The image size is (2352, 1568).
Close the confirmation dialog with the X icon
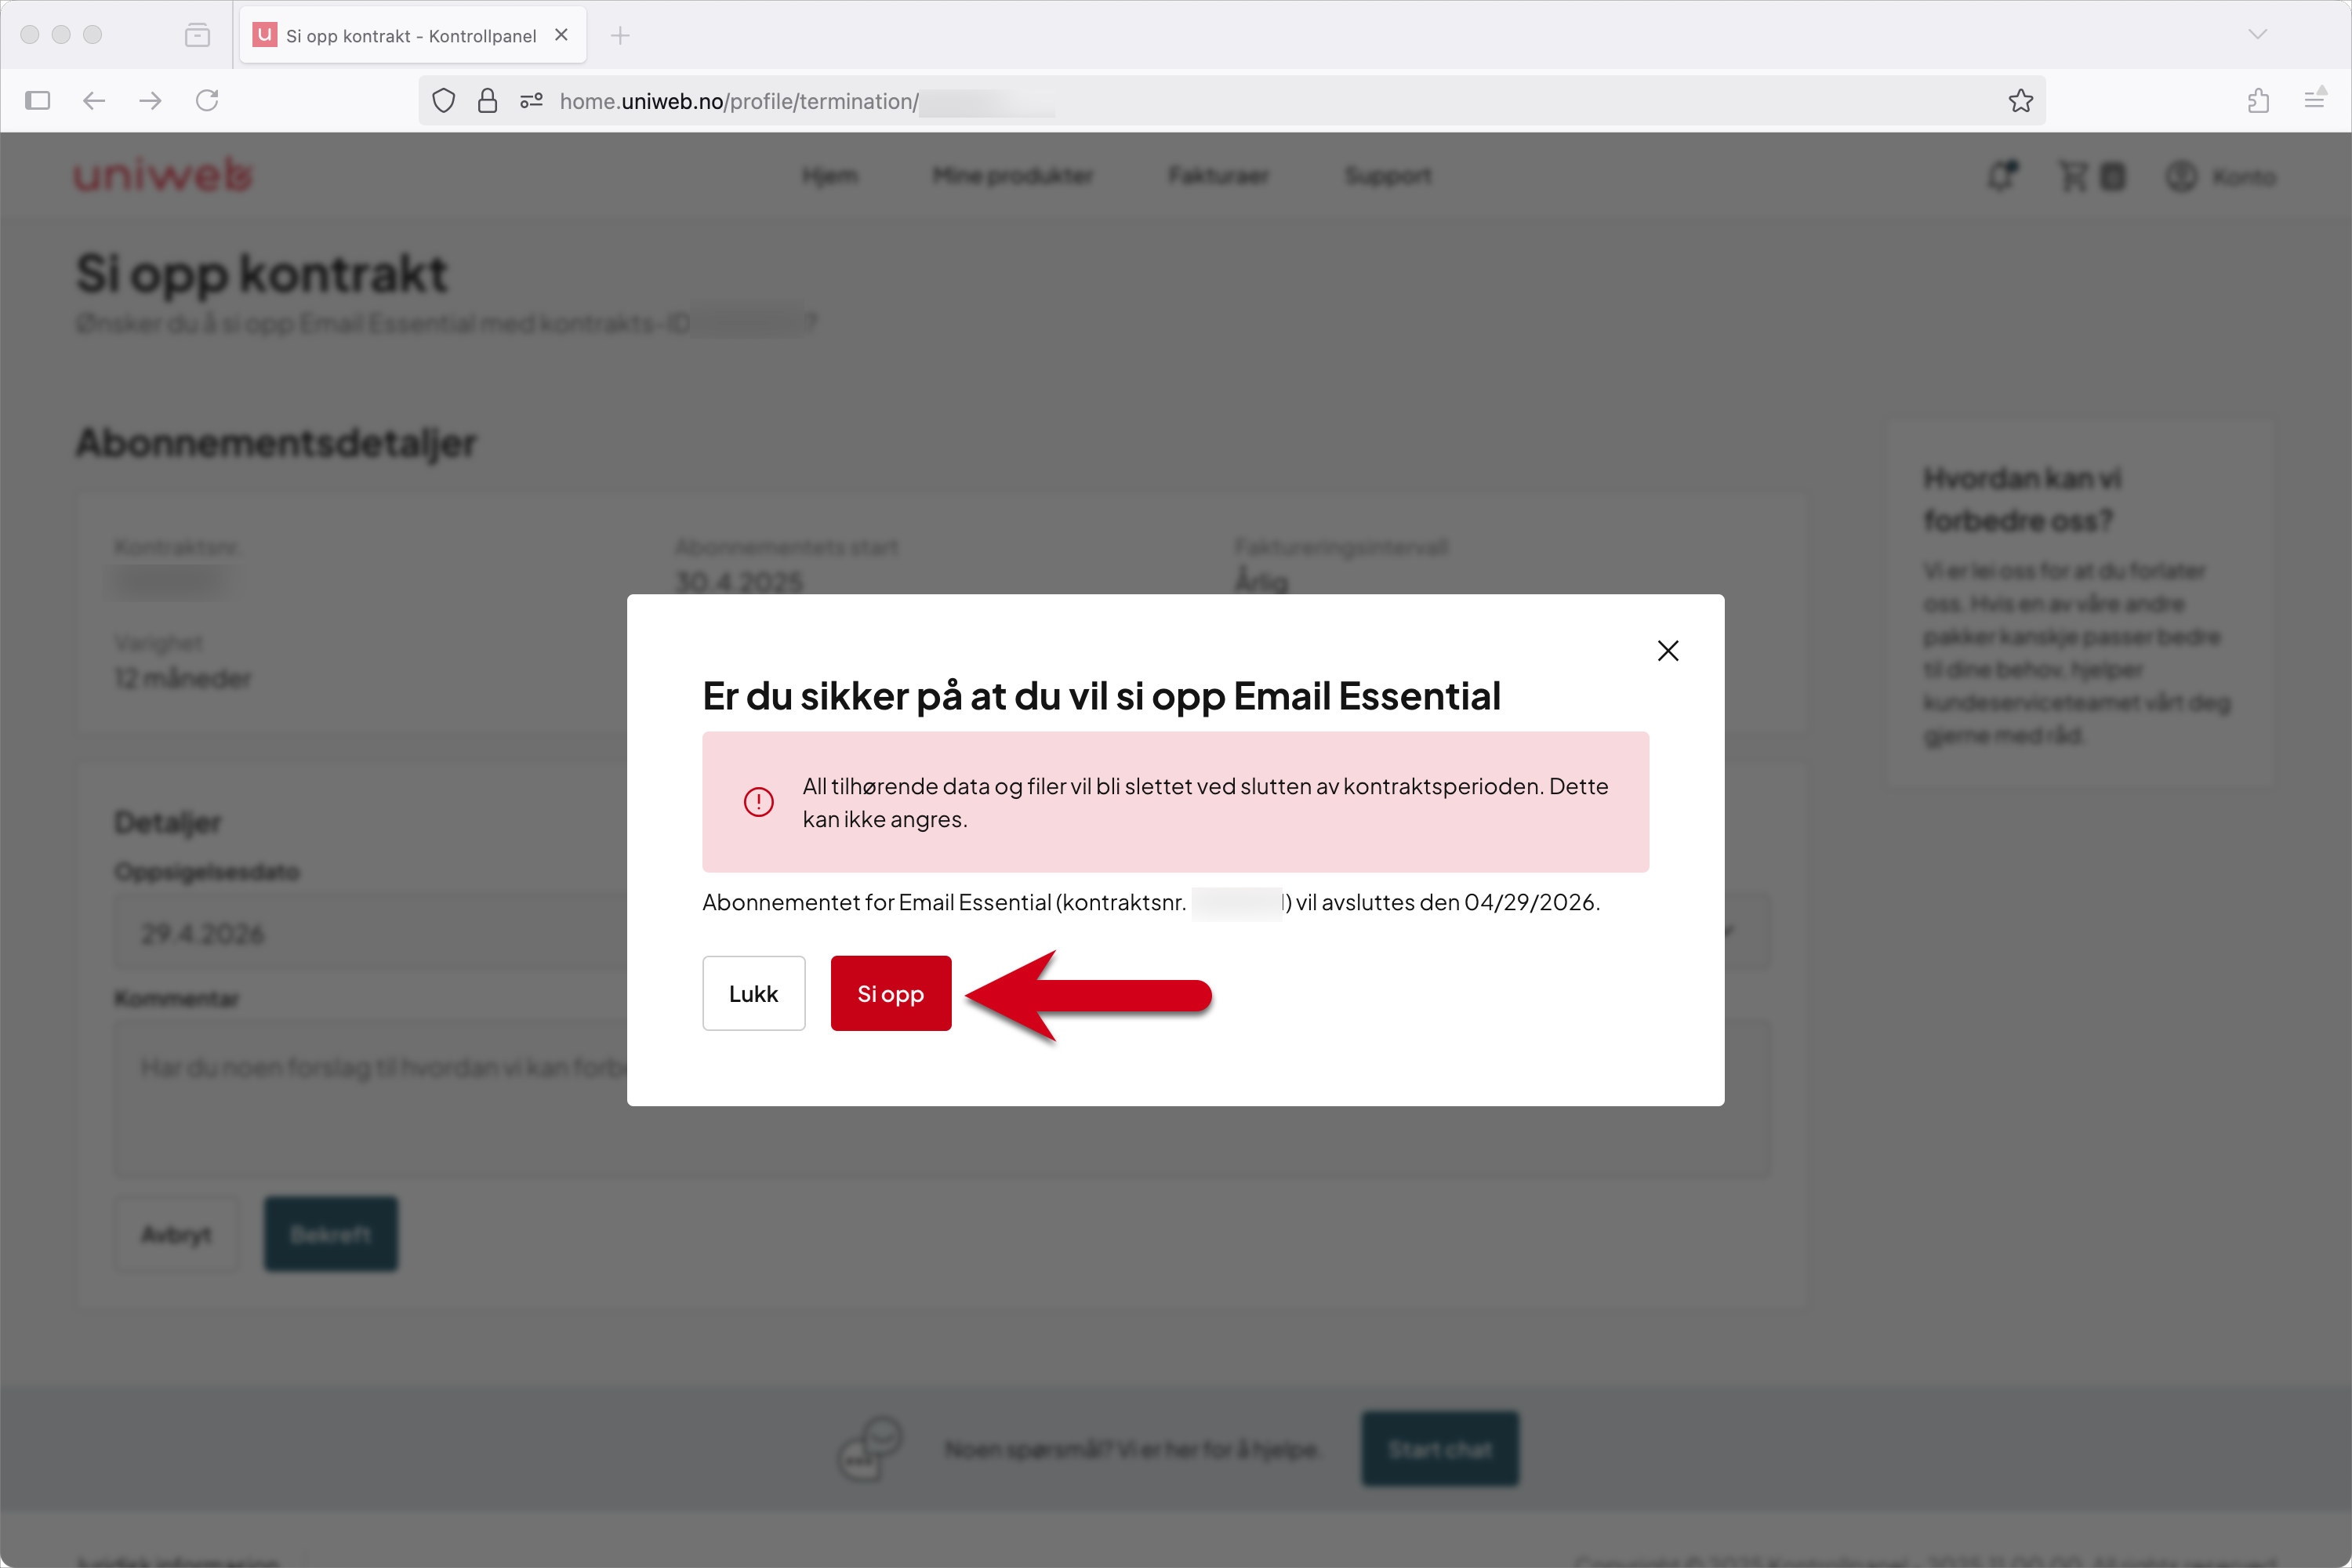(x=1667, y=651)
